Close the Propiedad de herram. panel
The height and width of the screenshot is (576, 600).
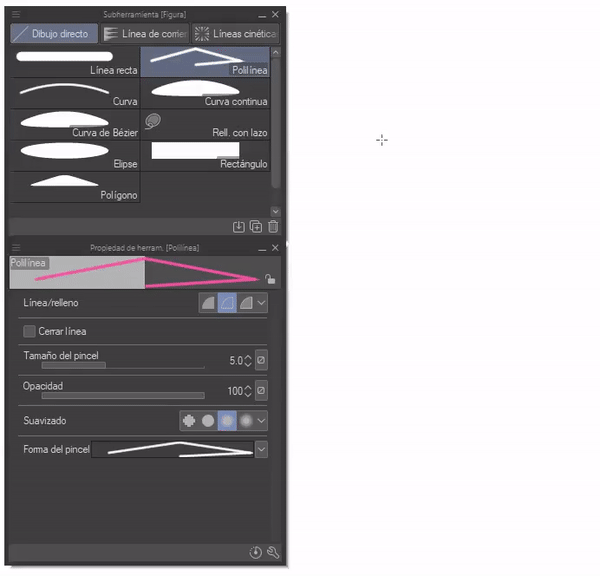pos(275,248)
